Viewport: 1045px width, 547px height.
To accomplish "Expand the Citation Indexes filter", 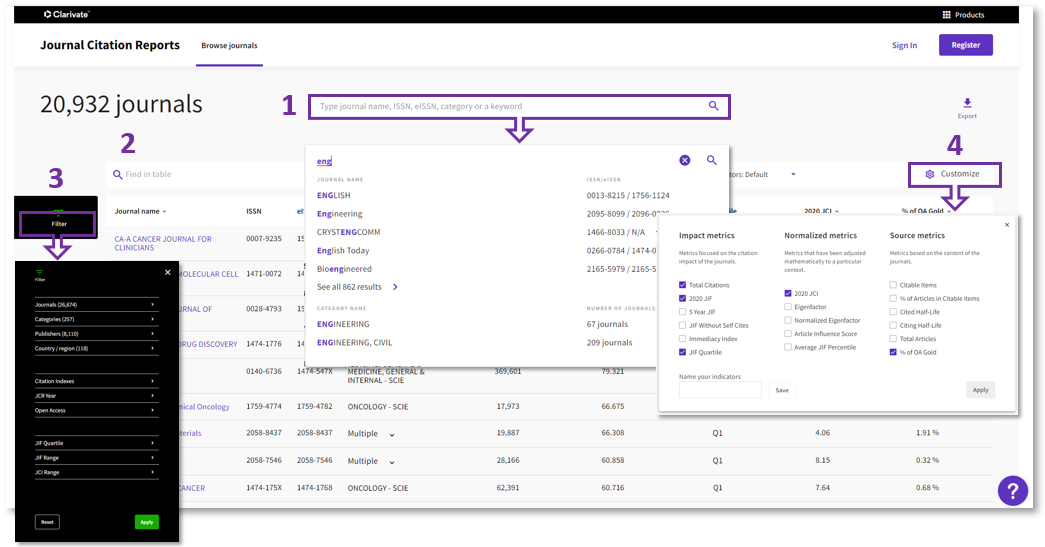I will coord(95,381).
